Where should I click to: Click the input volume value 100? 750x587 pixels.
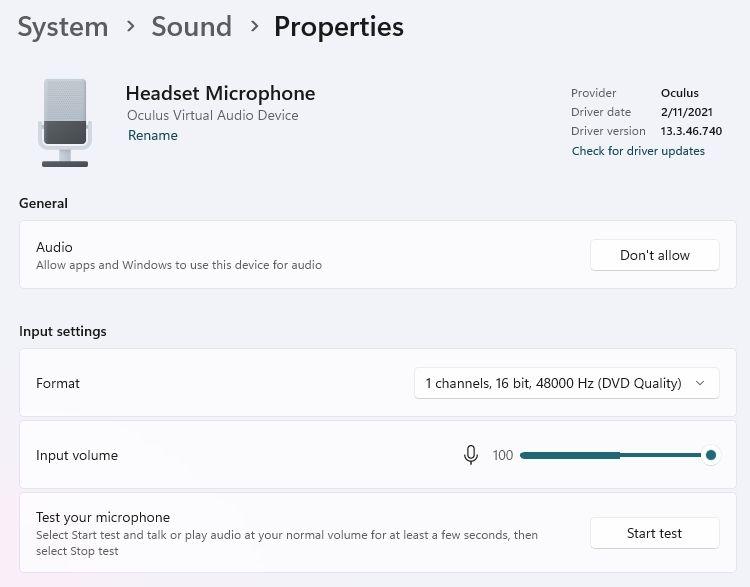coord(503,455)
